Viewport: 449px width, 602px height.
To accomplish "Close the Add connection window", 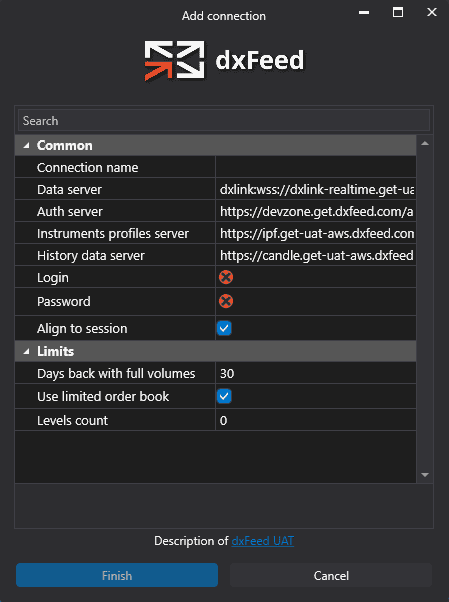I will point(432,13).
